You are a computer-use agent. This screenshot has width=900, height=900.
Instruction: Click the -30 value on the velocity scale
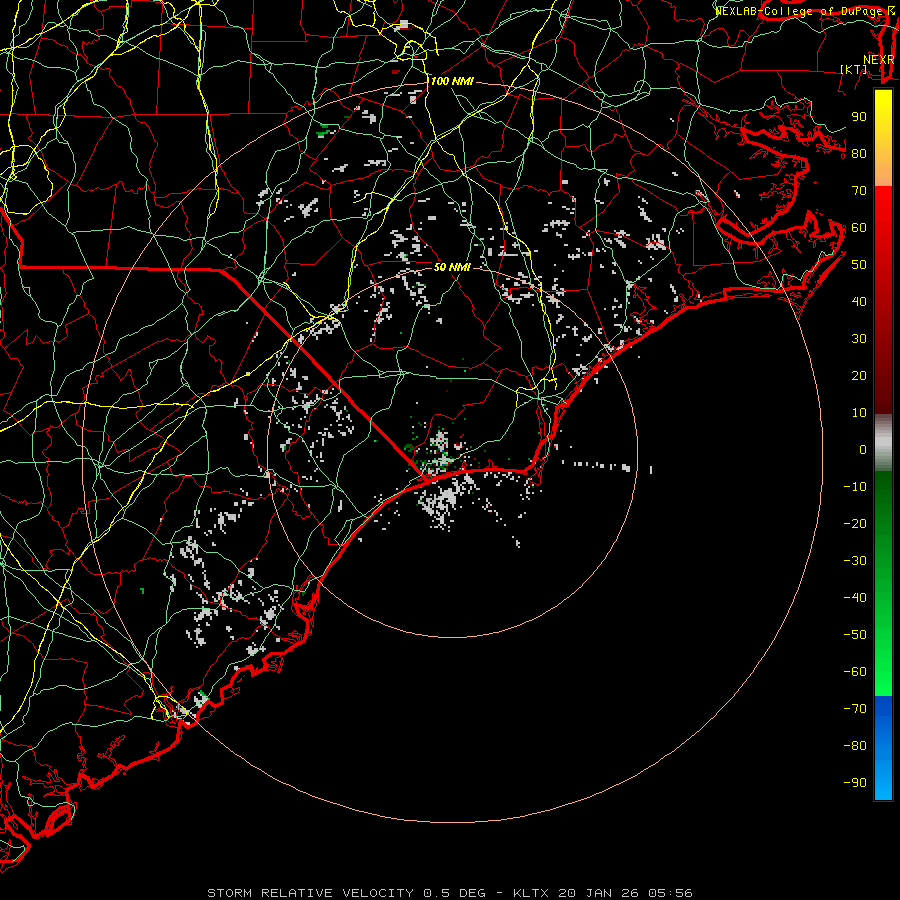pyautogui.click(x=855, y=561)
